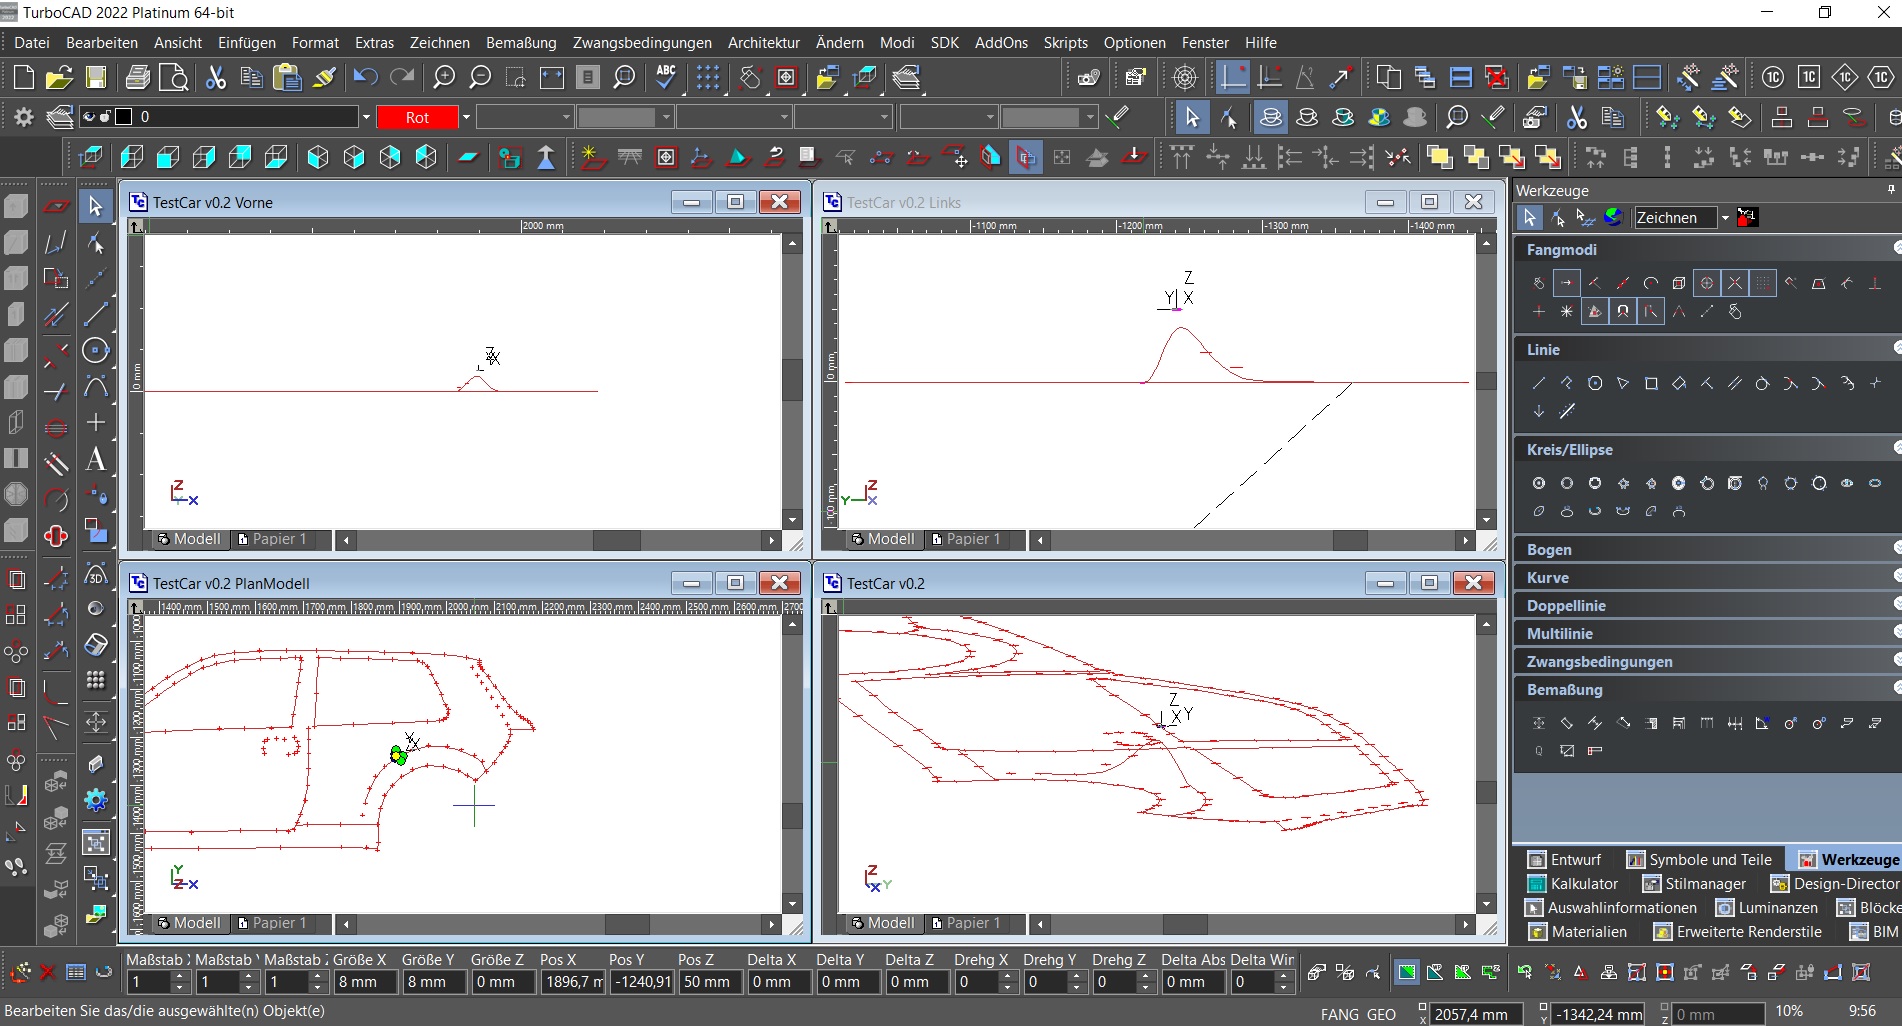Toggle the Select arrow tool in main toolbar

(1191, 117)
